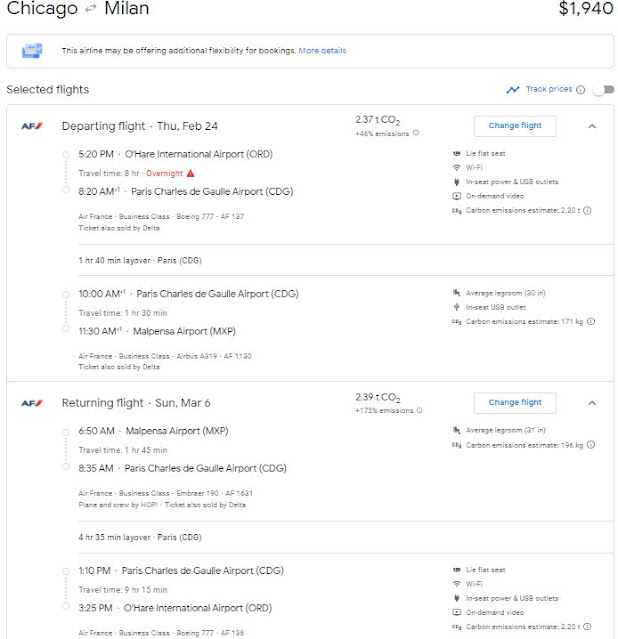Click the Track prices info icon
Viewport: 618px width, 639px height.
pyautogui.click(x=580, y=90)
